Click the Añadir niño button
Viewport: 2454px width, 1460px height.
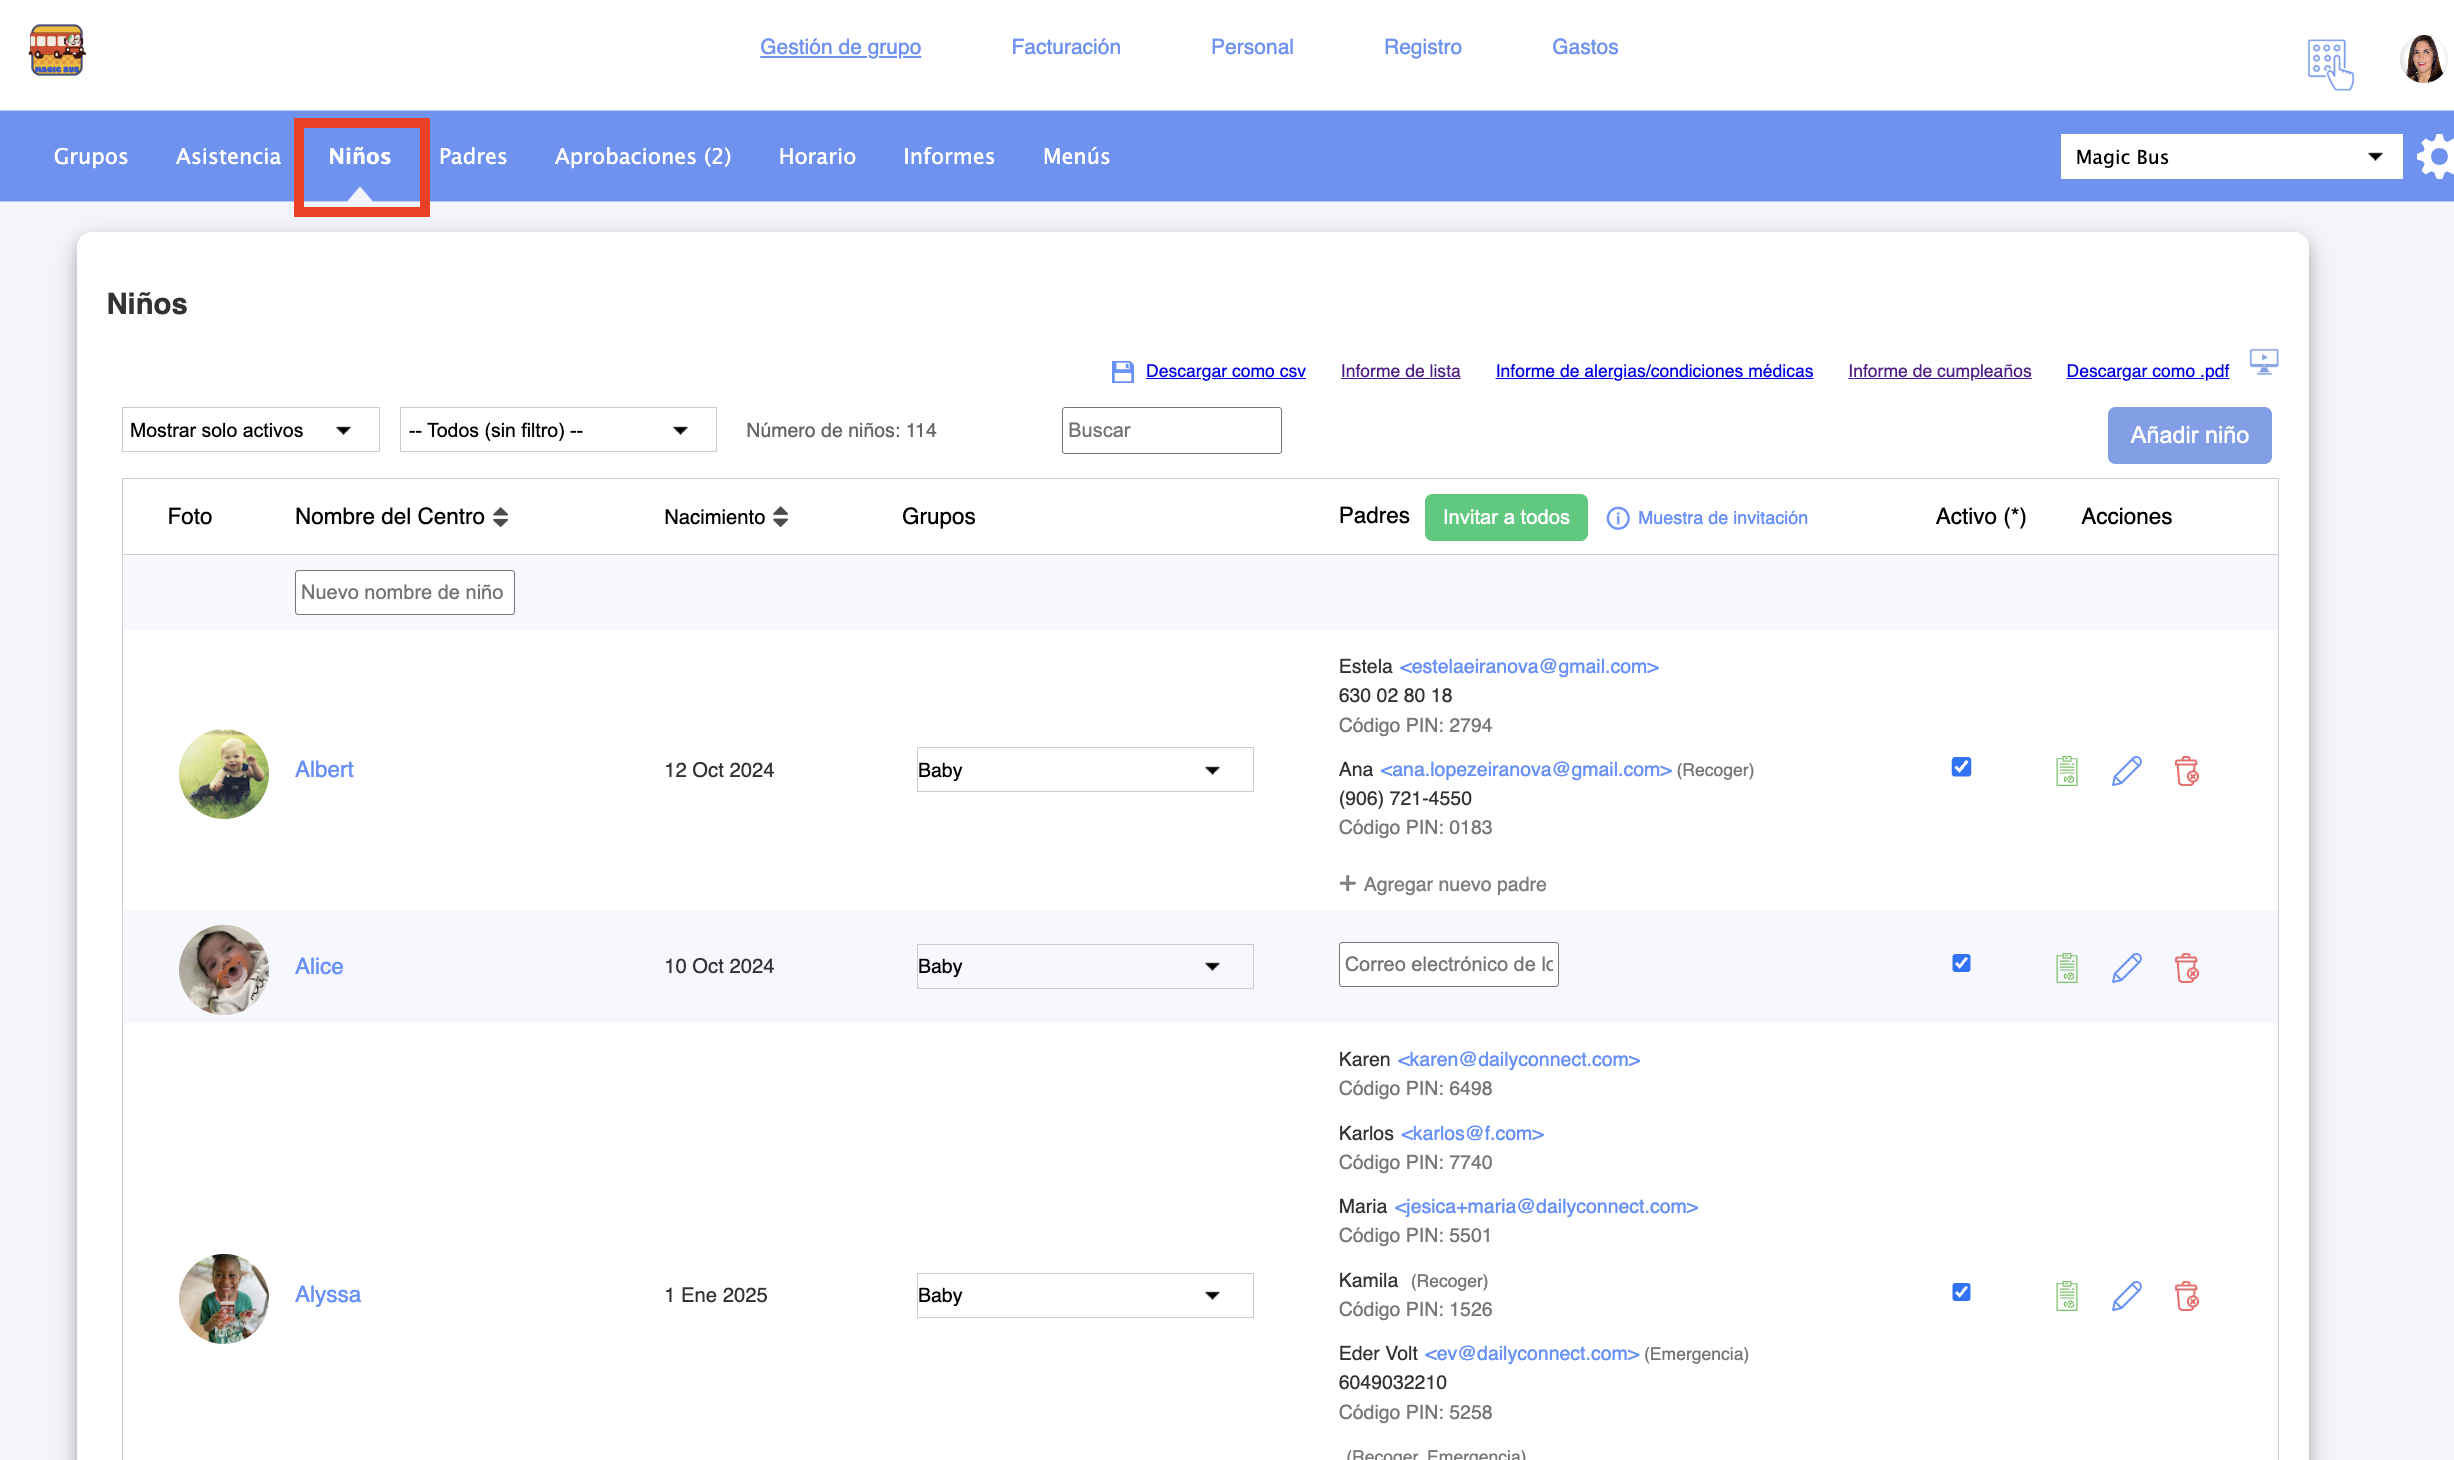[2188, 435]
